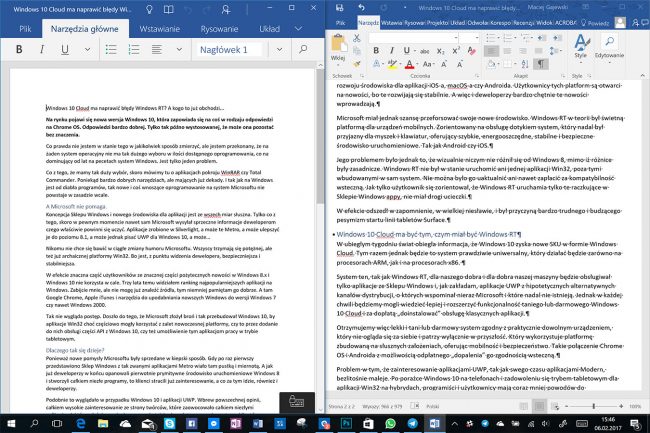Apply red font color in desktop Word
This screenshot has width=650, height=433.
(409, 64)
